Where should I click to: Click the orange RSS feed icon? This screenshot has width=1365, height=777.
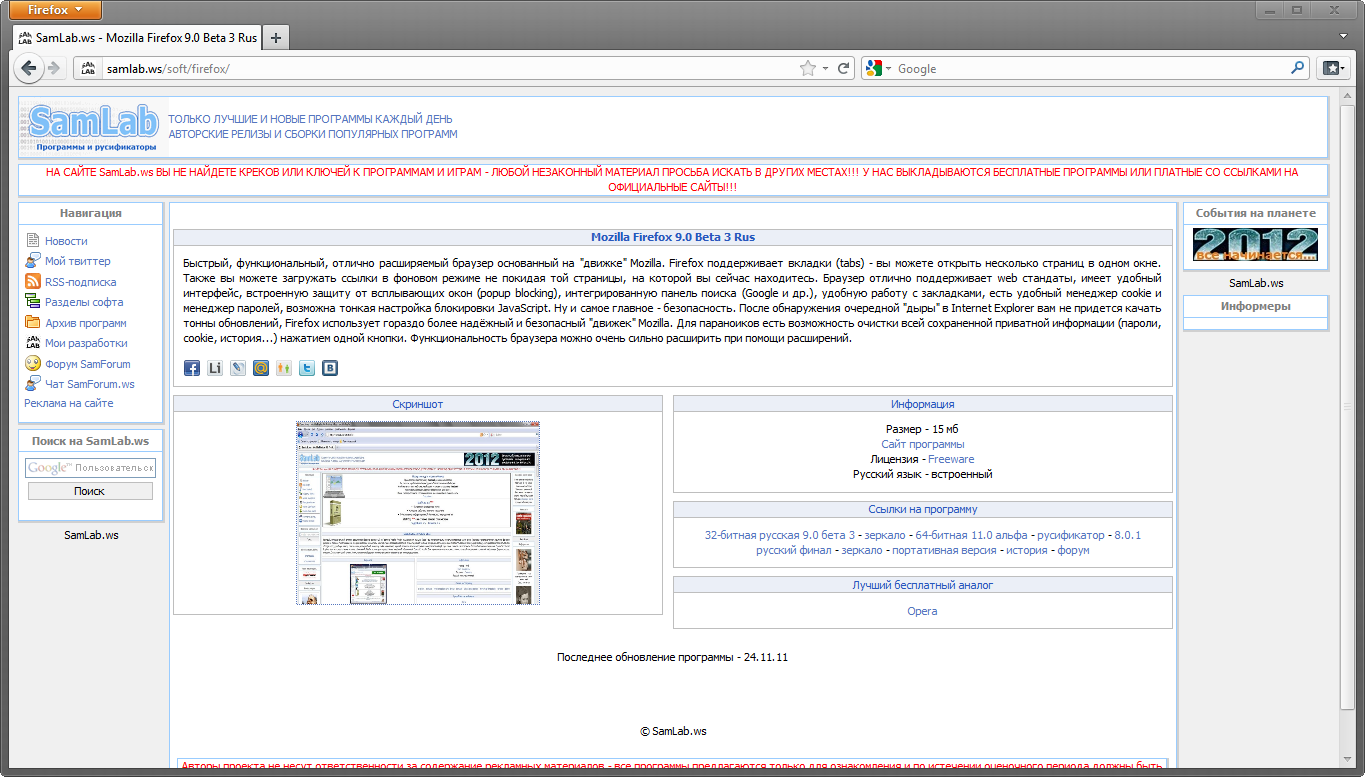[x=33, y=281]
